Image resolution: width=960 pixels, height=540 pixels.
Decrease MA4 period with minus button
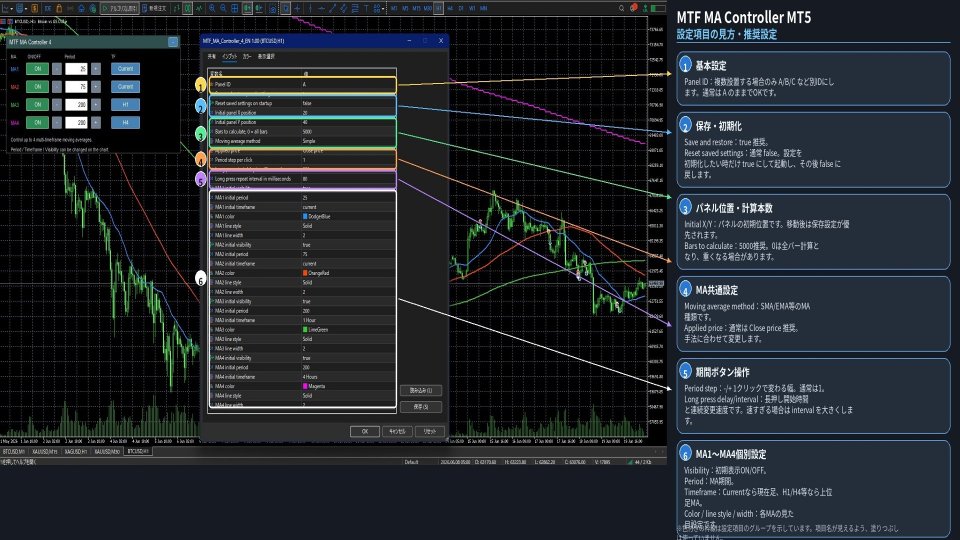[x=57, y=122]
